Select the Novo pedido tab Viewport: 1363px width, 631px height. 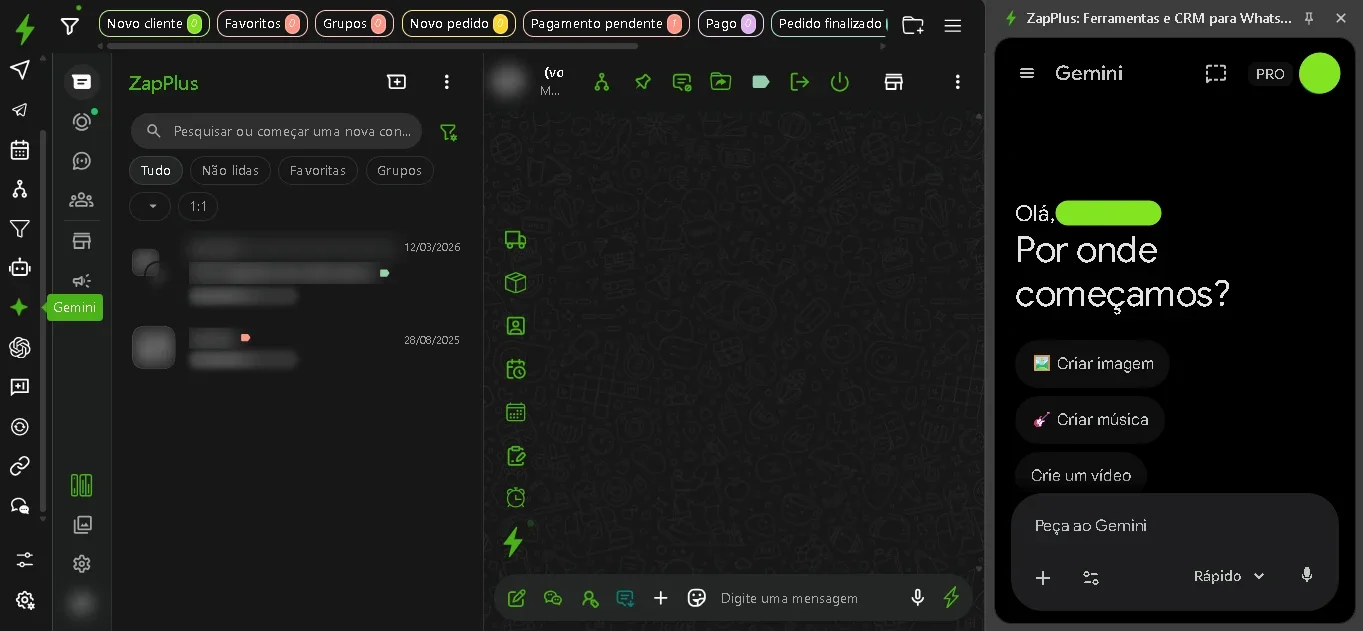point(458,23)
